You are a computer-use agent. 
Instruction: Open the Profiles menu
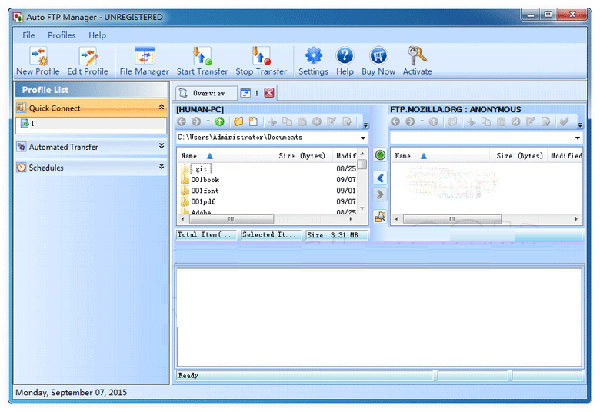61,35
